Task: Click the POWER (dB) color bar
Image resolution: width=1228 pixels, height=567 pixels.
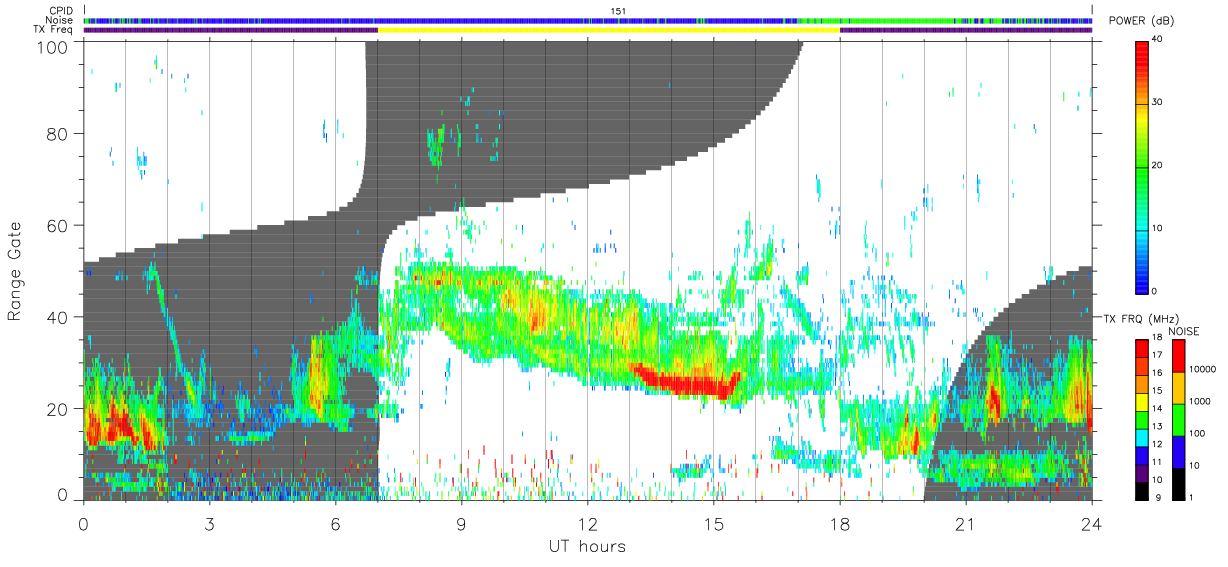Action: coord(1142,166)
